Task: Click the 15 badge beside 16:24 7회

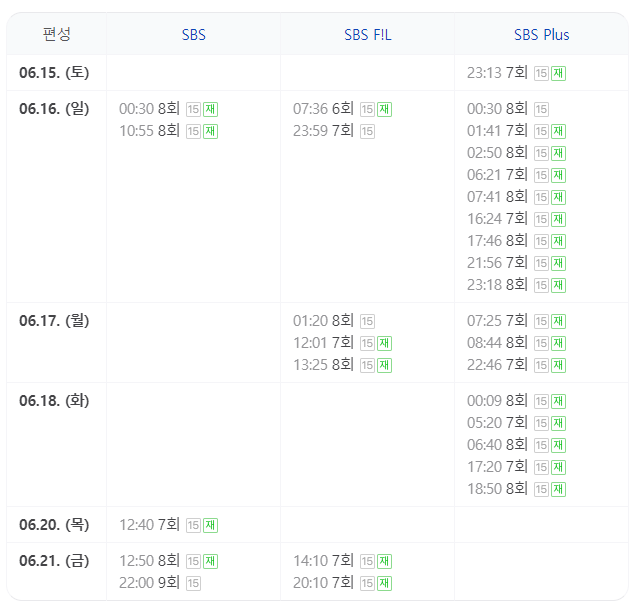Action: (x=541, y=220)
